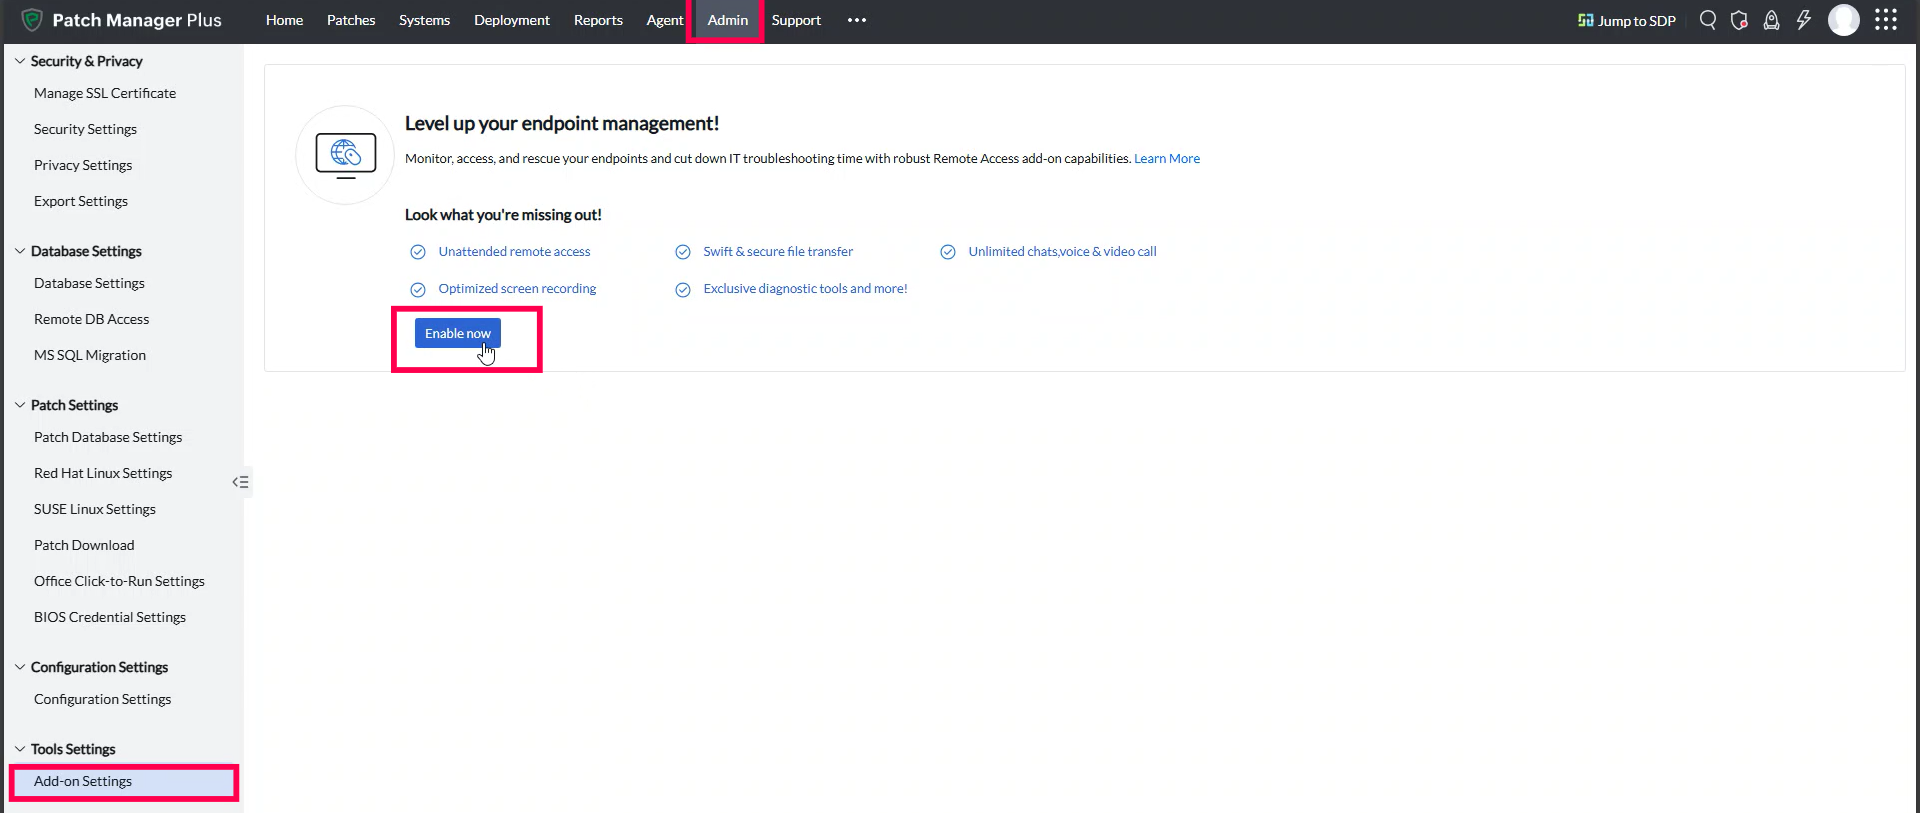Open the nine-dot apps grid

pos(1886,20)
